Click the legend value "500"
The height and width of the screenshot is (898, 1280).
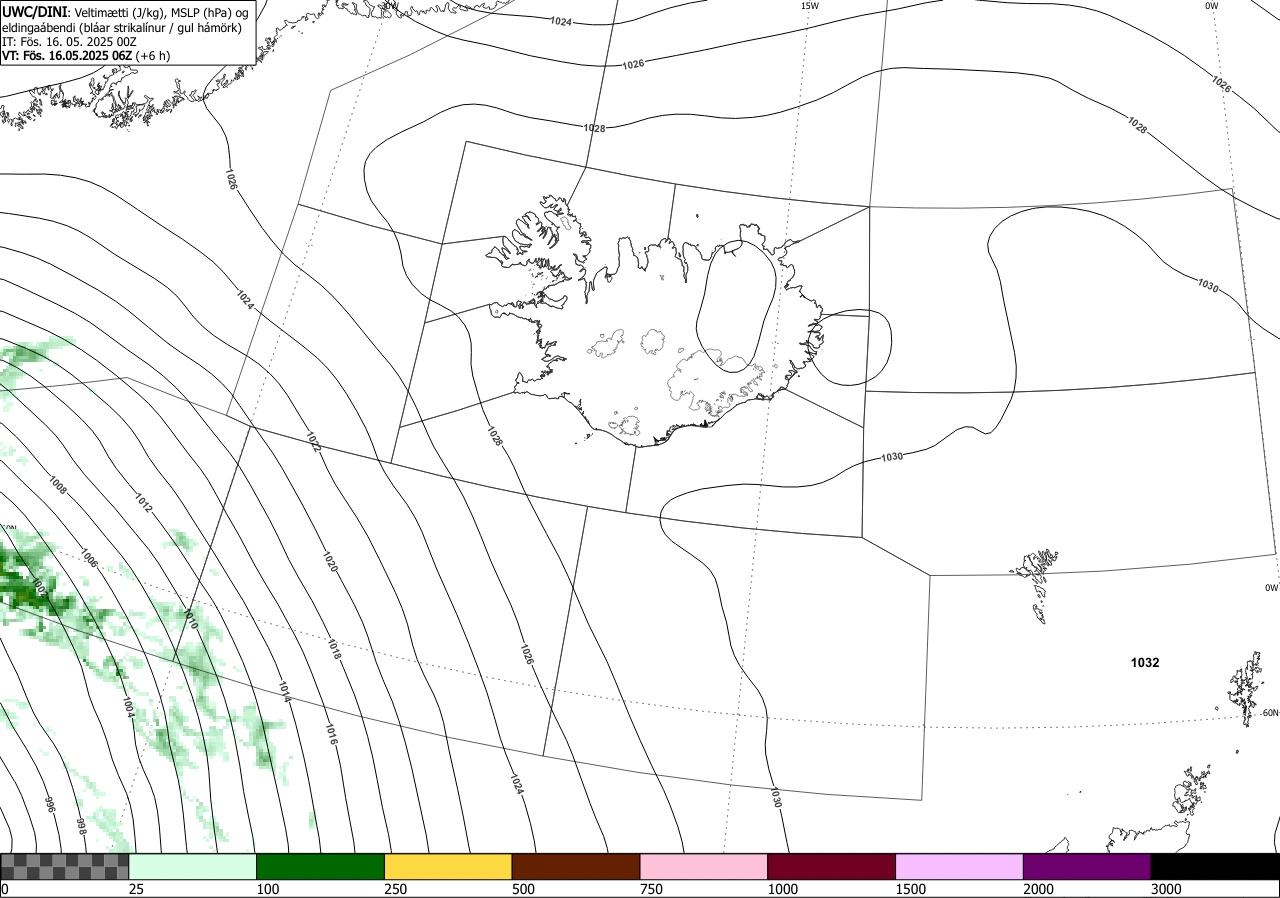pos(523,889)
